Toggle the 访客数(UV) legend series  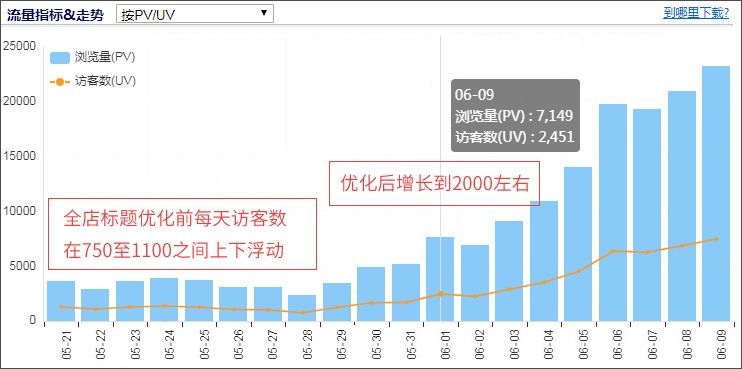[92, 81]
